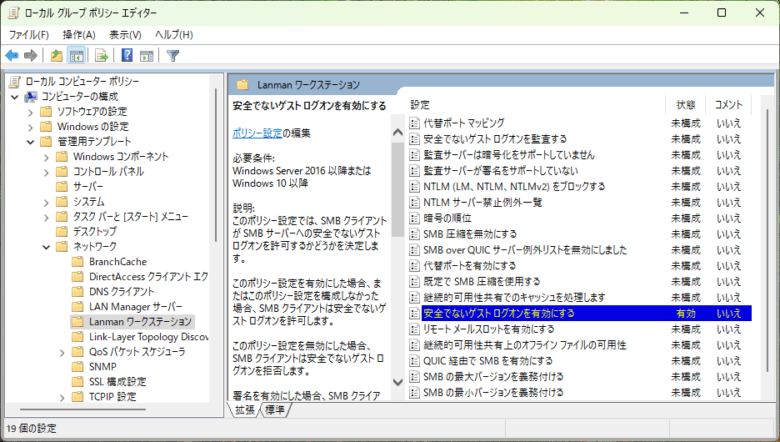Screen dimensions: 780x442
Task: Select 監査サーバーは暗号化をサポートしていません policy
Action: click(x=508, y=155)
